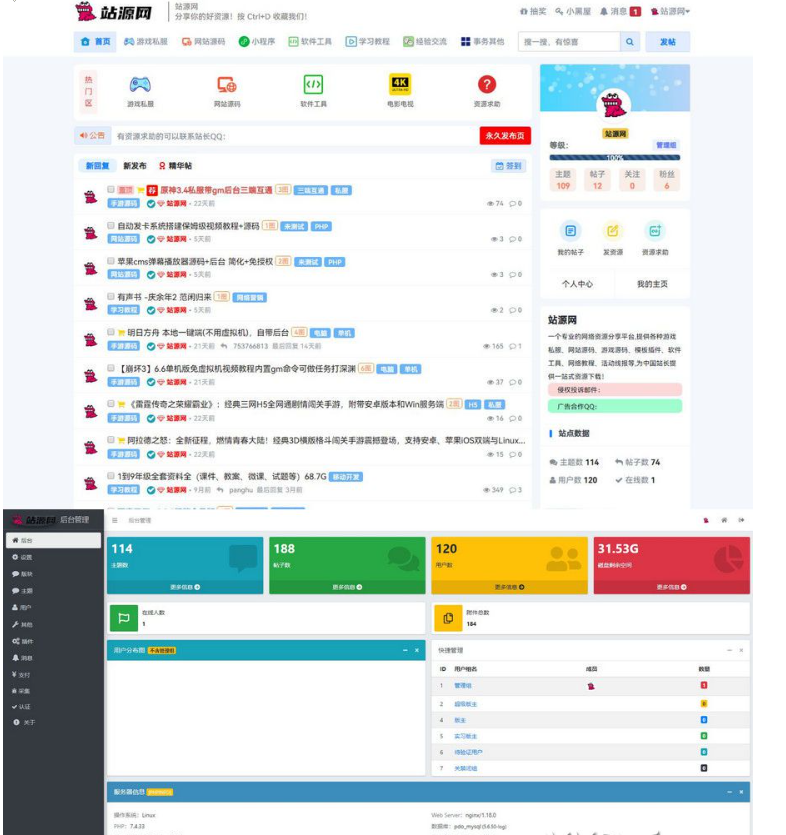This screenshot has height=835, width=786.
Task: Toggle the admin sidebar hamburger menu icon
Action: coord(114,520)
